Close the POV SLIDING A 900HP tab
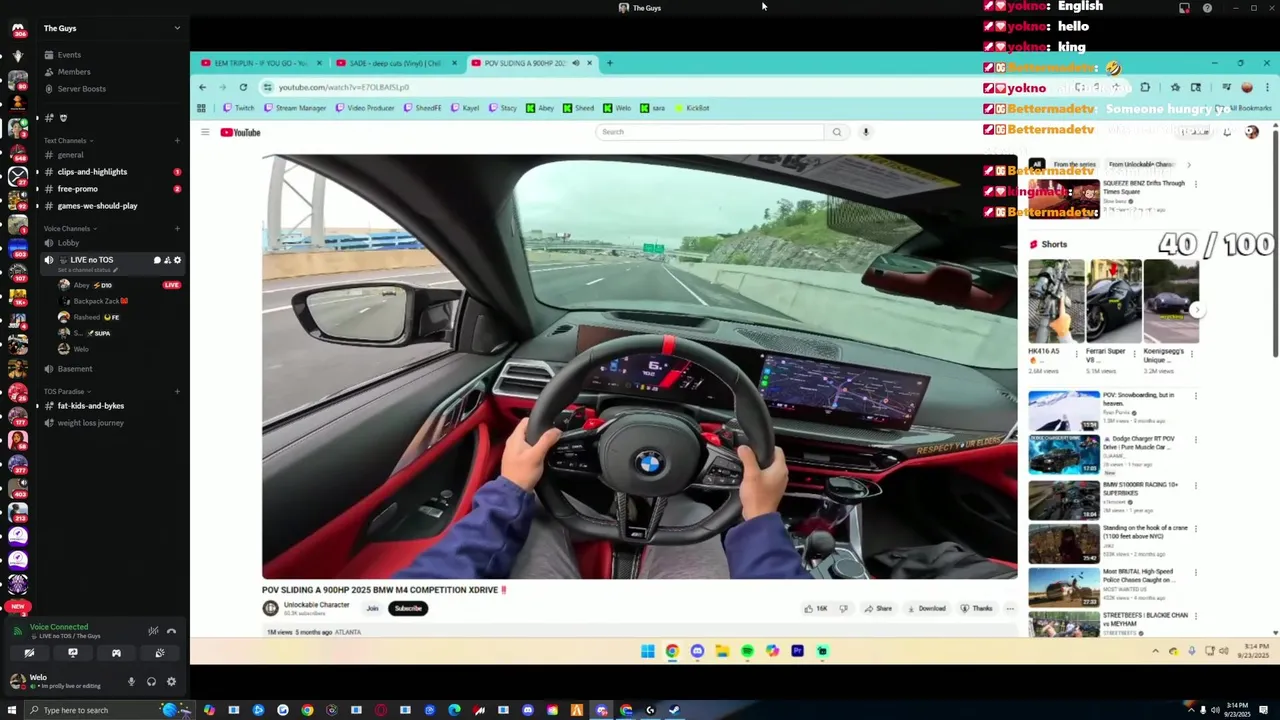Screen dimensions: 1280x720 pyautogui.click(x=589, y=63)
